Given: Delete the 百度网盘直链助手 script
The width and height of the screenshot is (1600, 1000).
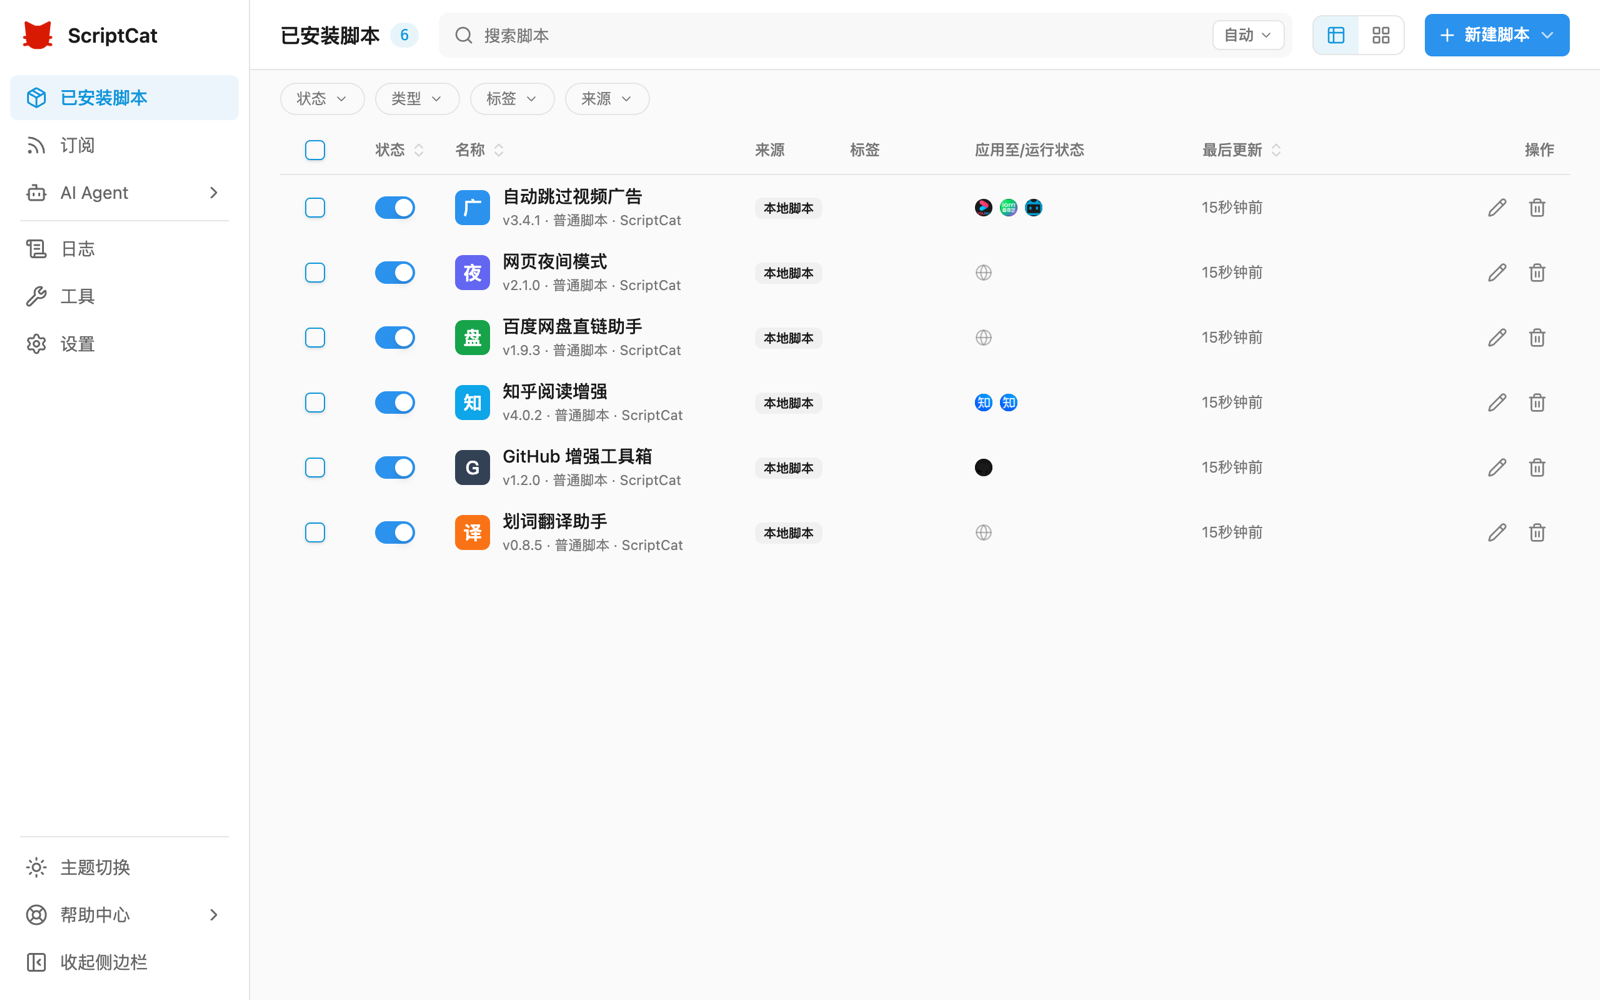Looking at the screenshot, I should pyautogui.click(x=1537, y=338).
